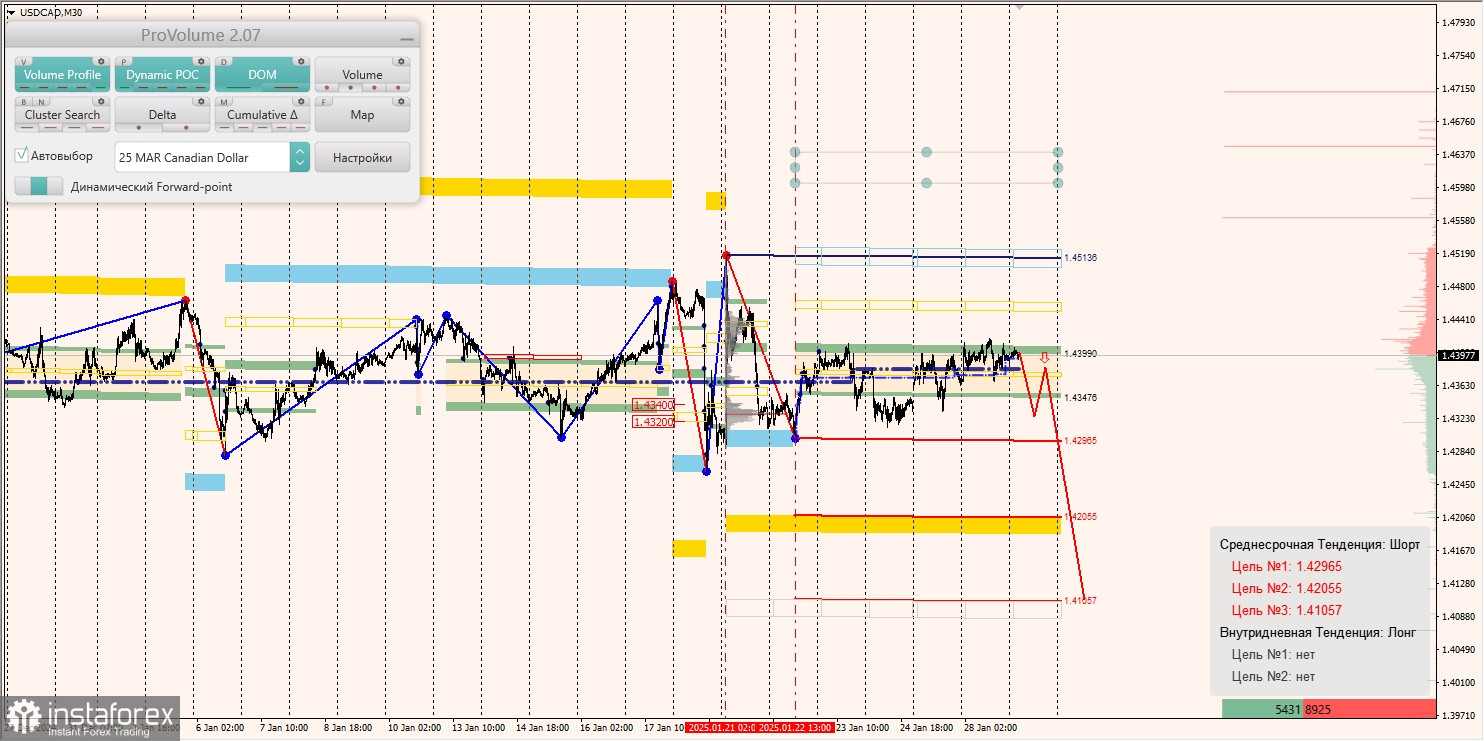Click the B hotkey badge on Cluster Search

click(x=24, y=102)
